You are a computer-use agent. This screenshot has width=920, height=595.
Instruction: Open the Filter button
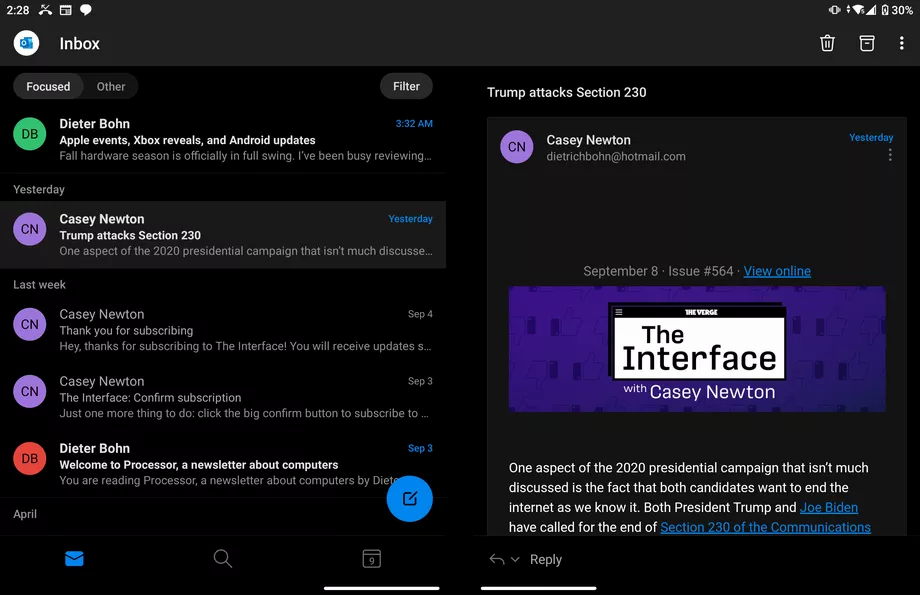[406, 86]
